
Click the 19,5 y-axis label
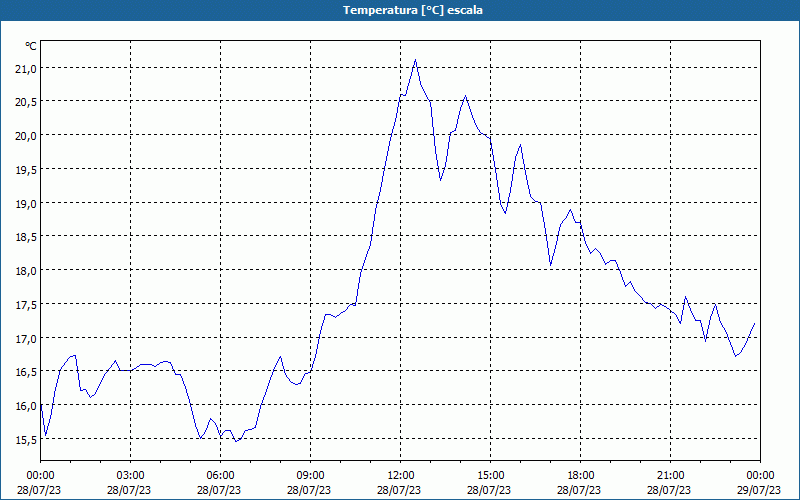click(x=25, y=169)
